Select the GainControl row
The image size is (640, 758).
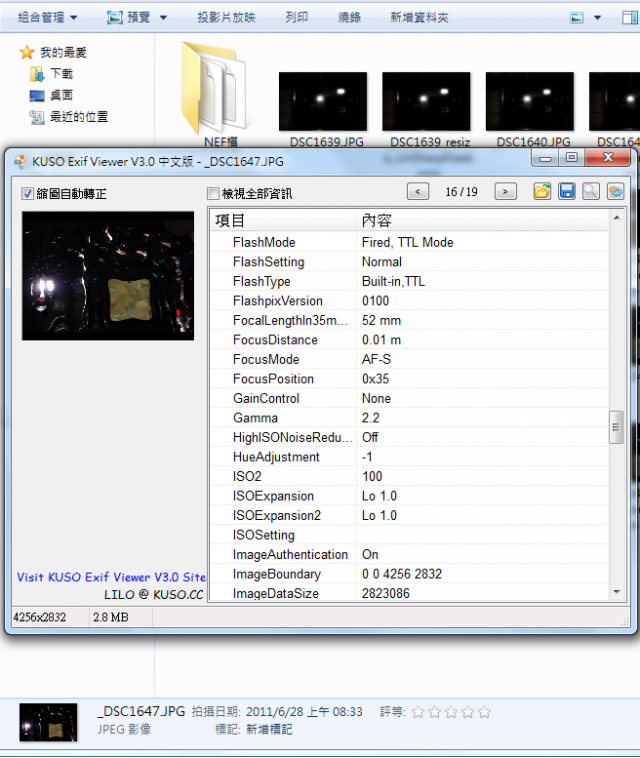pos(409,398)
